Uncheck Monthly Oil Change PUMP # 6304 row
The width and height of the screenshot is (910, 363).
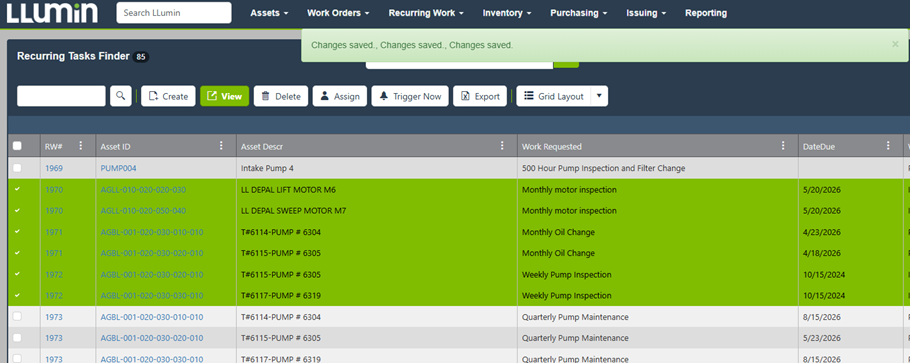pos(17,232)
